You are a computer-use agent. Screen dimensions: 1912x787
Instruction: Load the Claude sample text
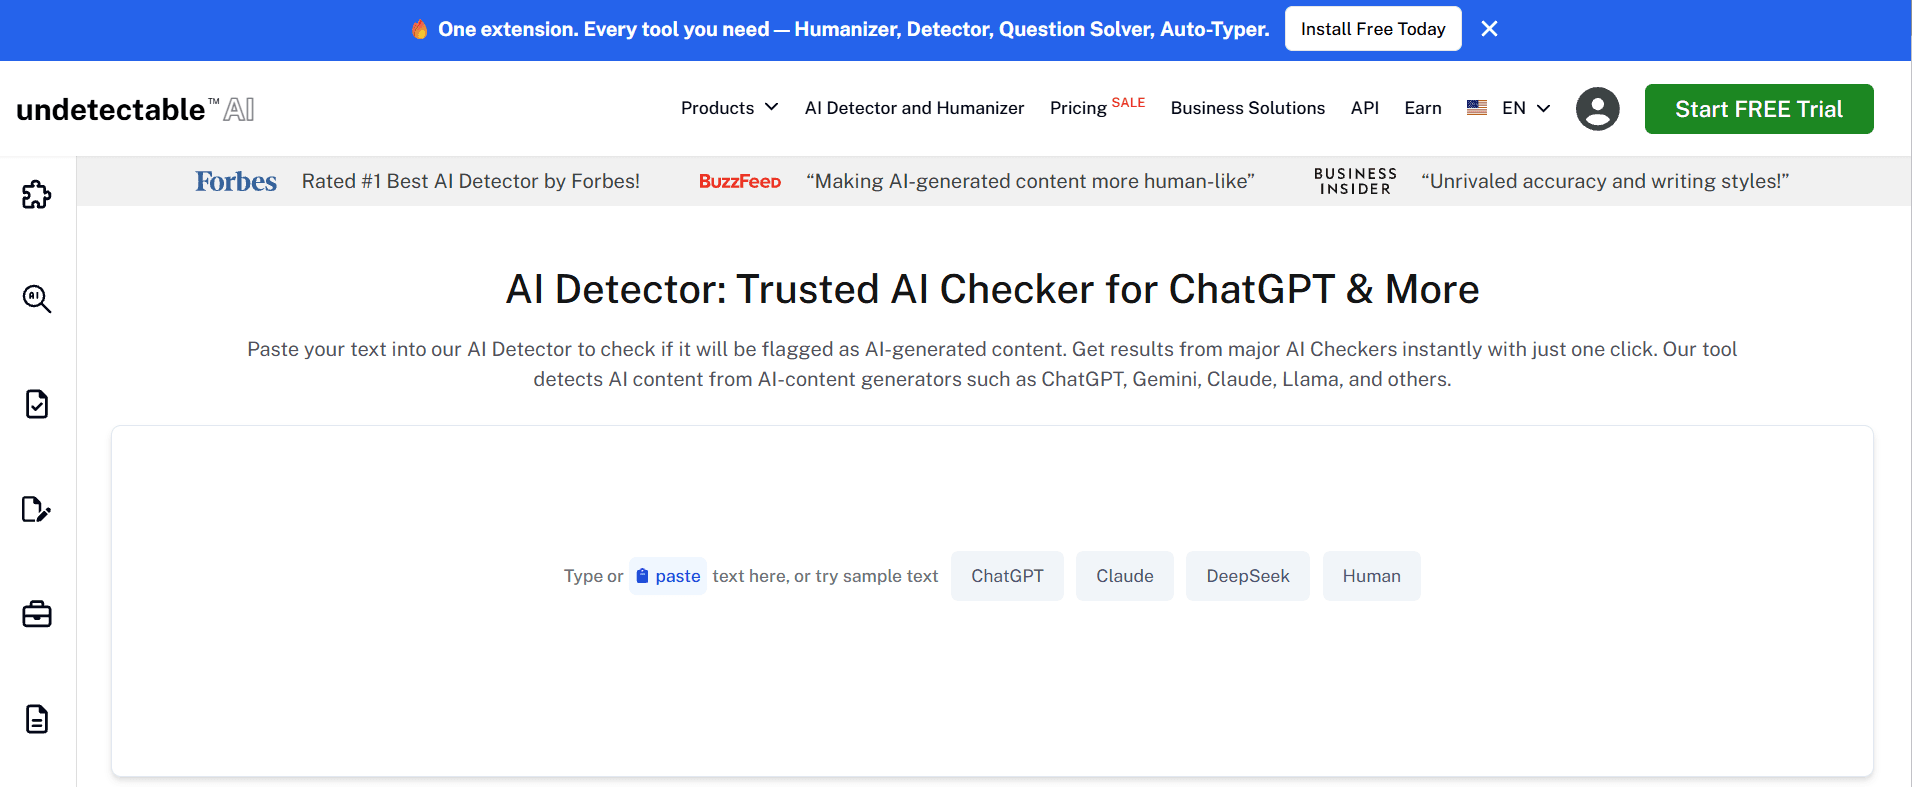click(1124, 576)
